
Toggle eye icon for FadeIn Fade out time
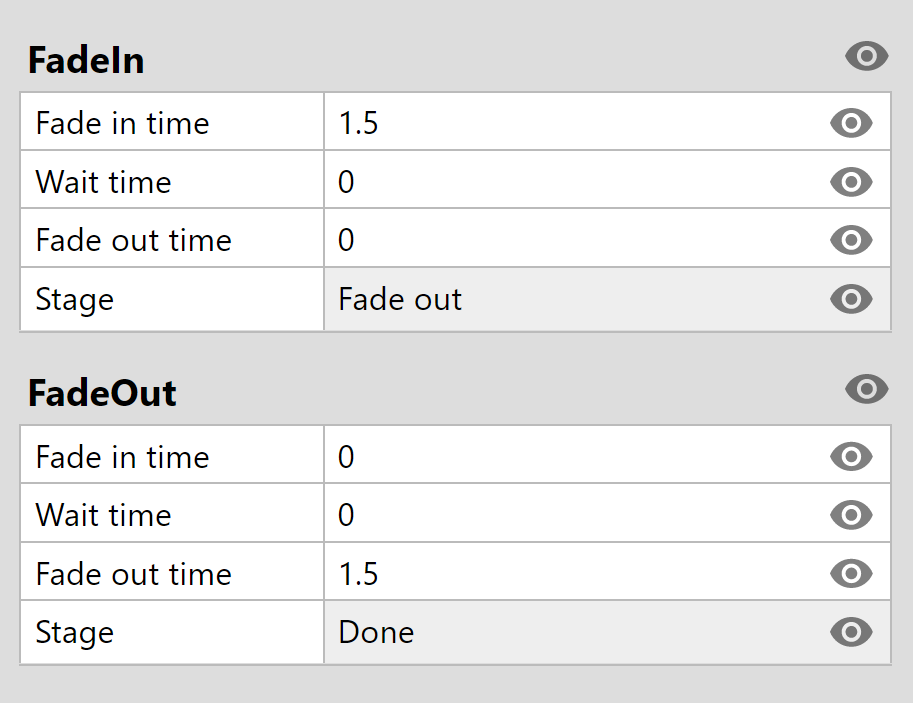[x=851, y=240]
